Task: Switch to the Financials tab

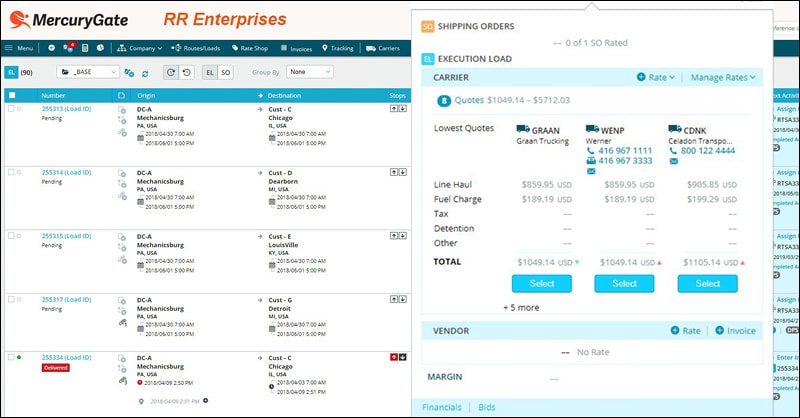Action: coord(442,407)
